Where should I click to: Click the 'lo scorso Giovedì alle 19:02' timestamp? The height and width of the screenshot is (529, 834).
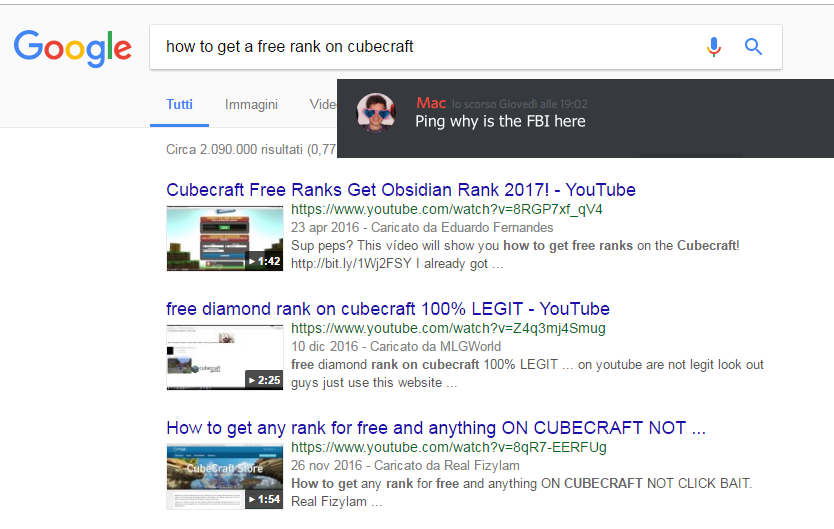(x=520, y=104)
